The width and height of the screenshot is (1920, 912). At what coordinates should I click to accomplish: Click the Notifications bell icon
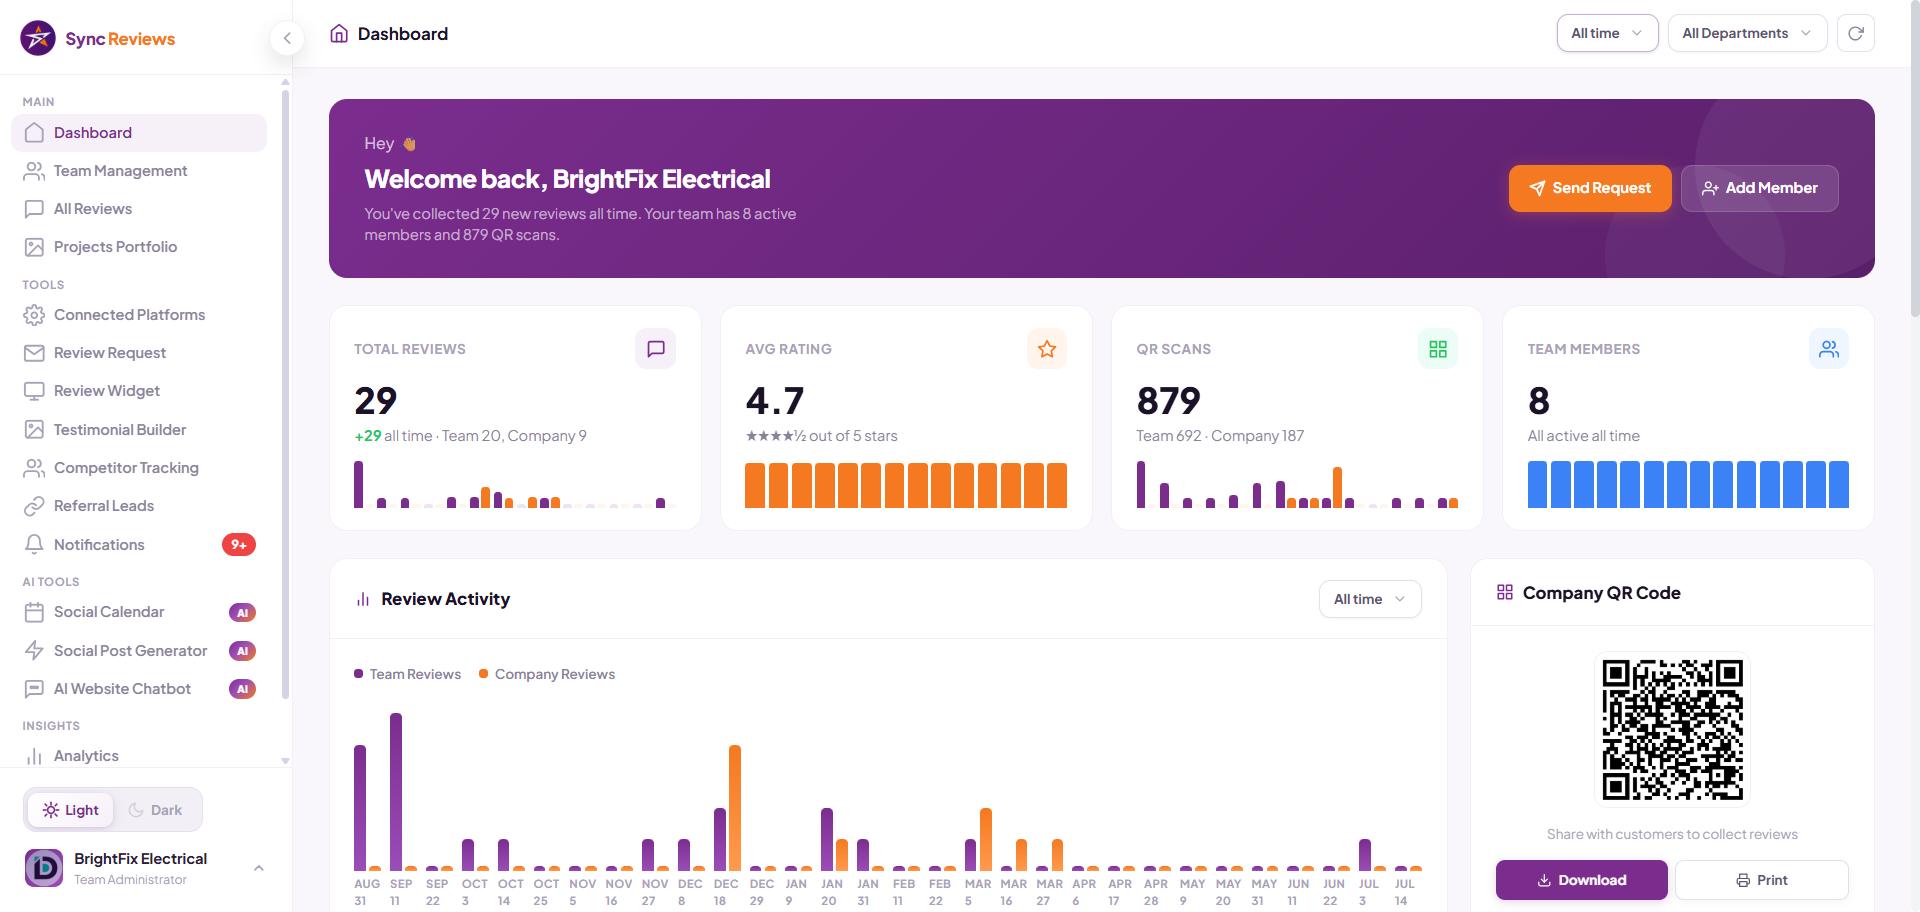pos(34,544)
